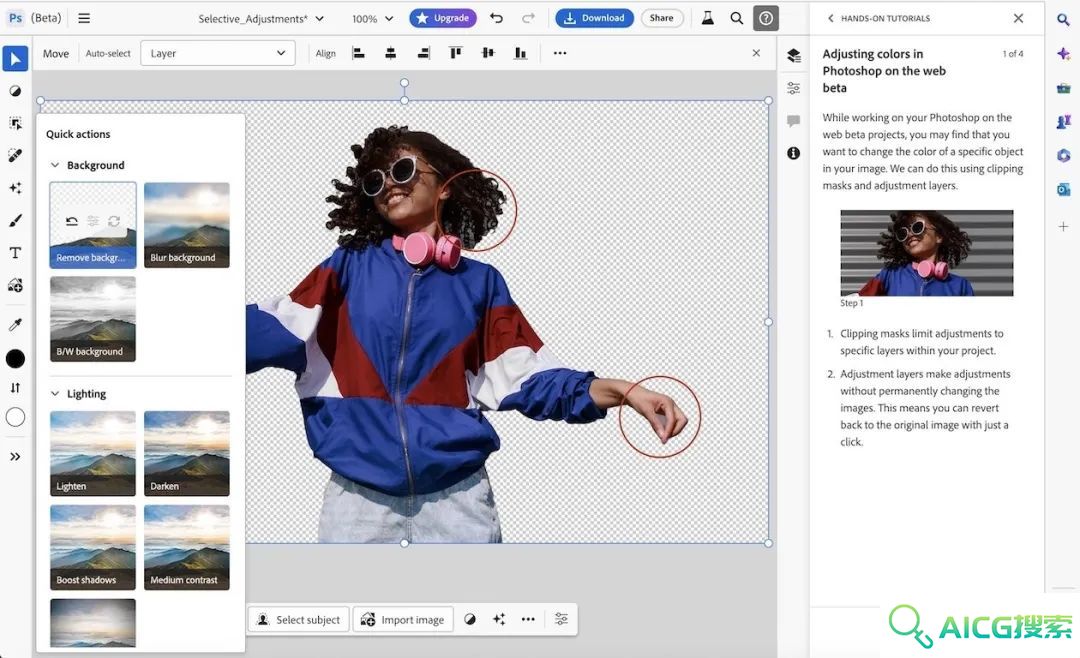The image size is (1080, 658).
Task: Open contextual bar properties sliders icon
Action: 561,619
